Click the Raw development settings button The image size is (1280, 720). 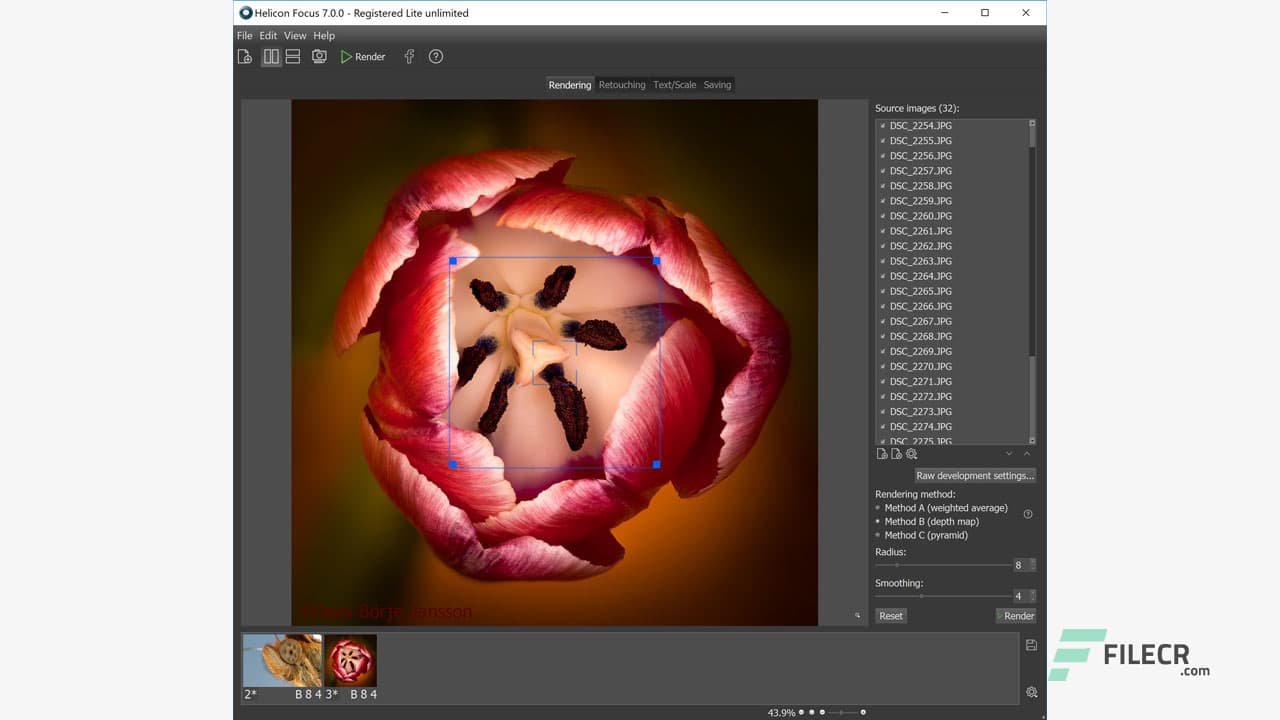(975, 475)
